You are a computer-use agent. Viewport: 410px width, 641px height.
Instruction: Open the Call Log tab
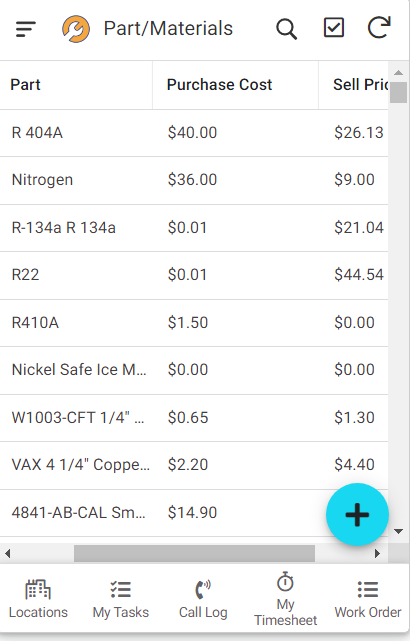pos(203,599)
